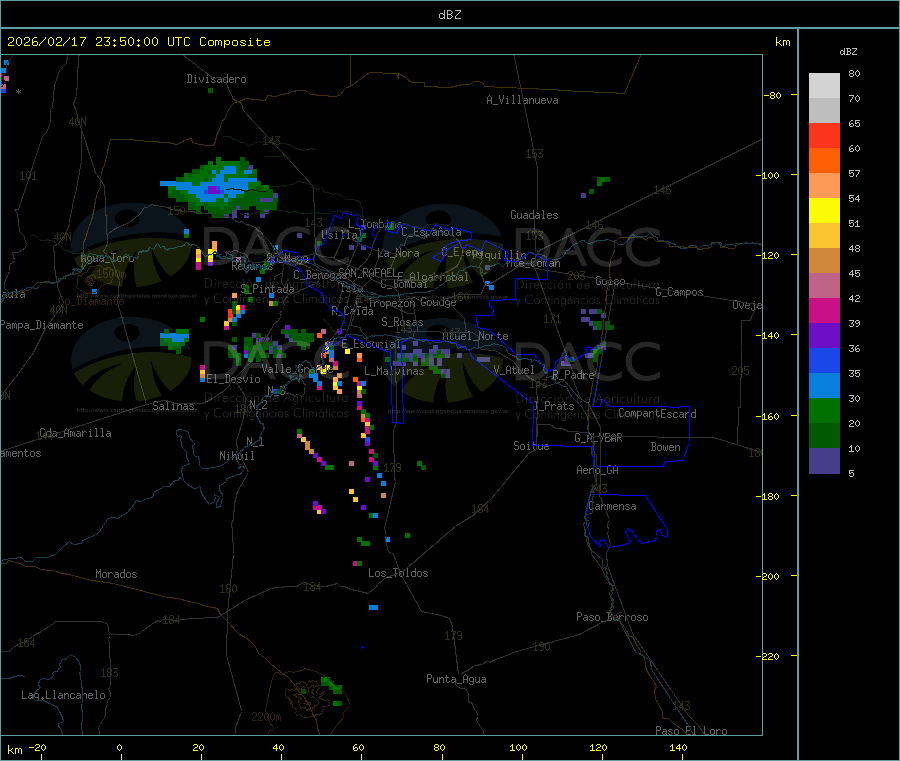Click the Cda_Amarilla label
This screenshot has width=900, height=761.
click(75, 433)
